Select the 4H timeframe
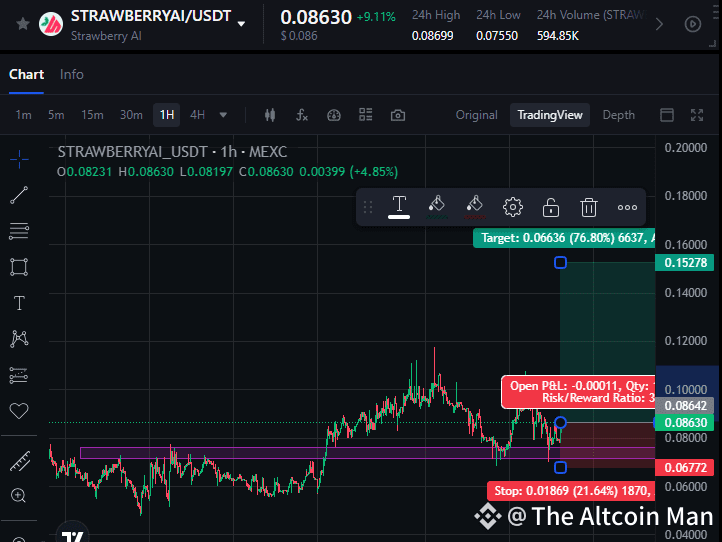Viewport: 722px width, 542px height. (x=198, y=115)
